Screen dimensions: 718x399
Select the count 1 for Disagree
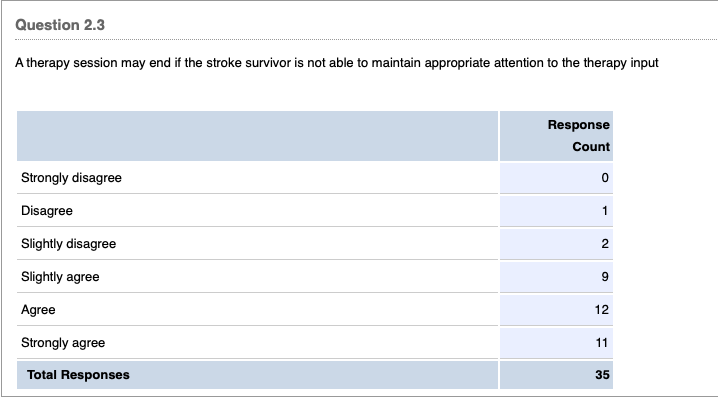click(x=605, y=211)
